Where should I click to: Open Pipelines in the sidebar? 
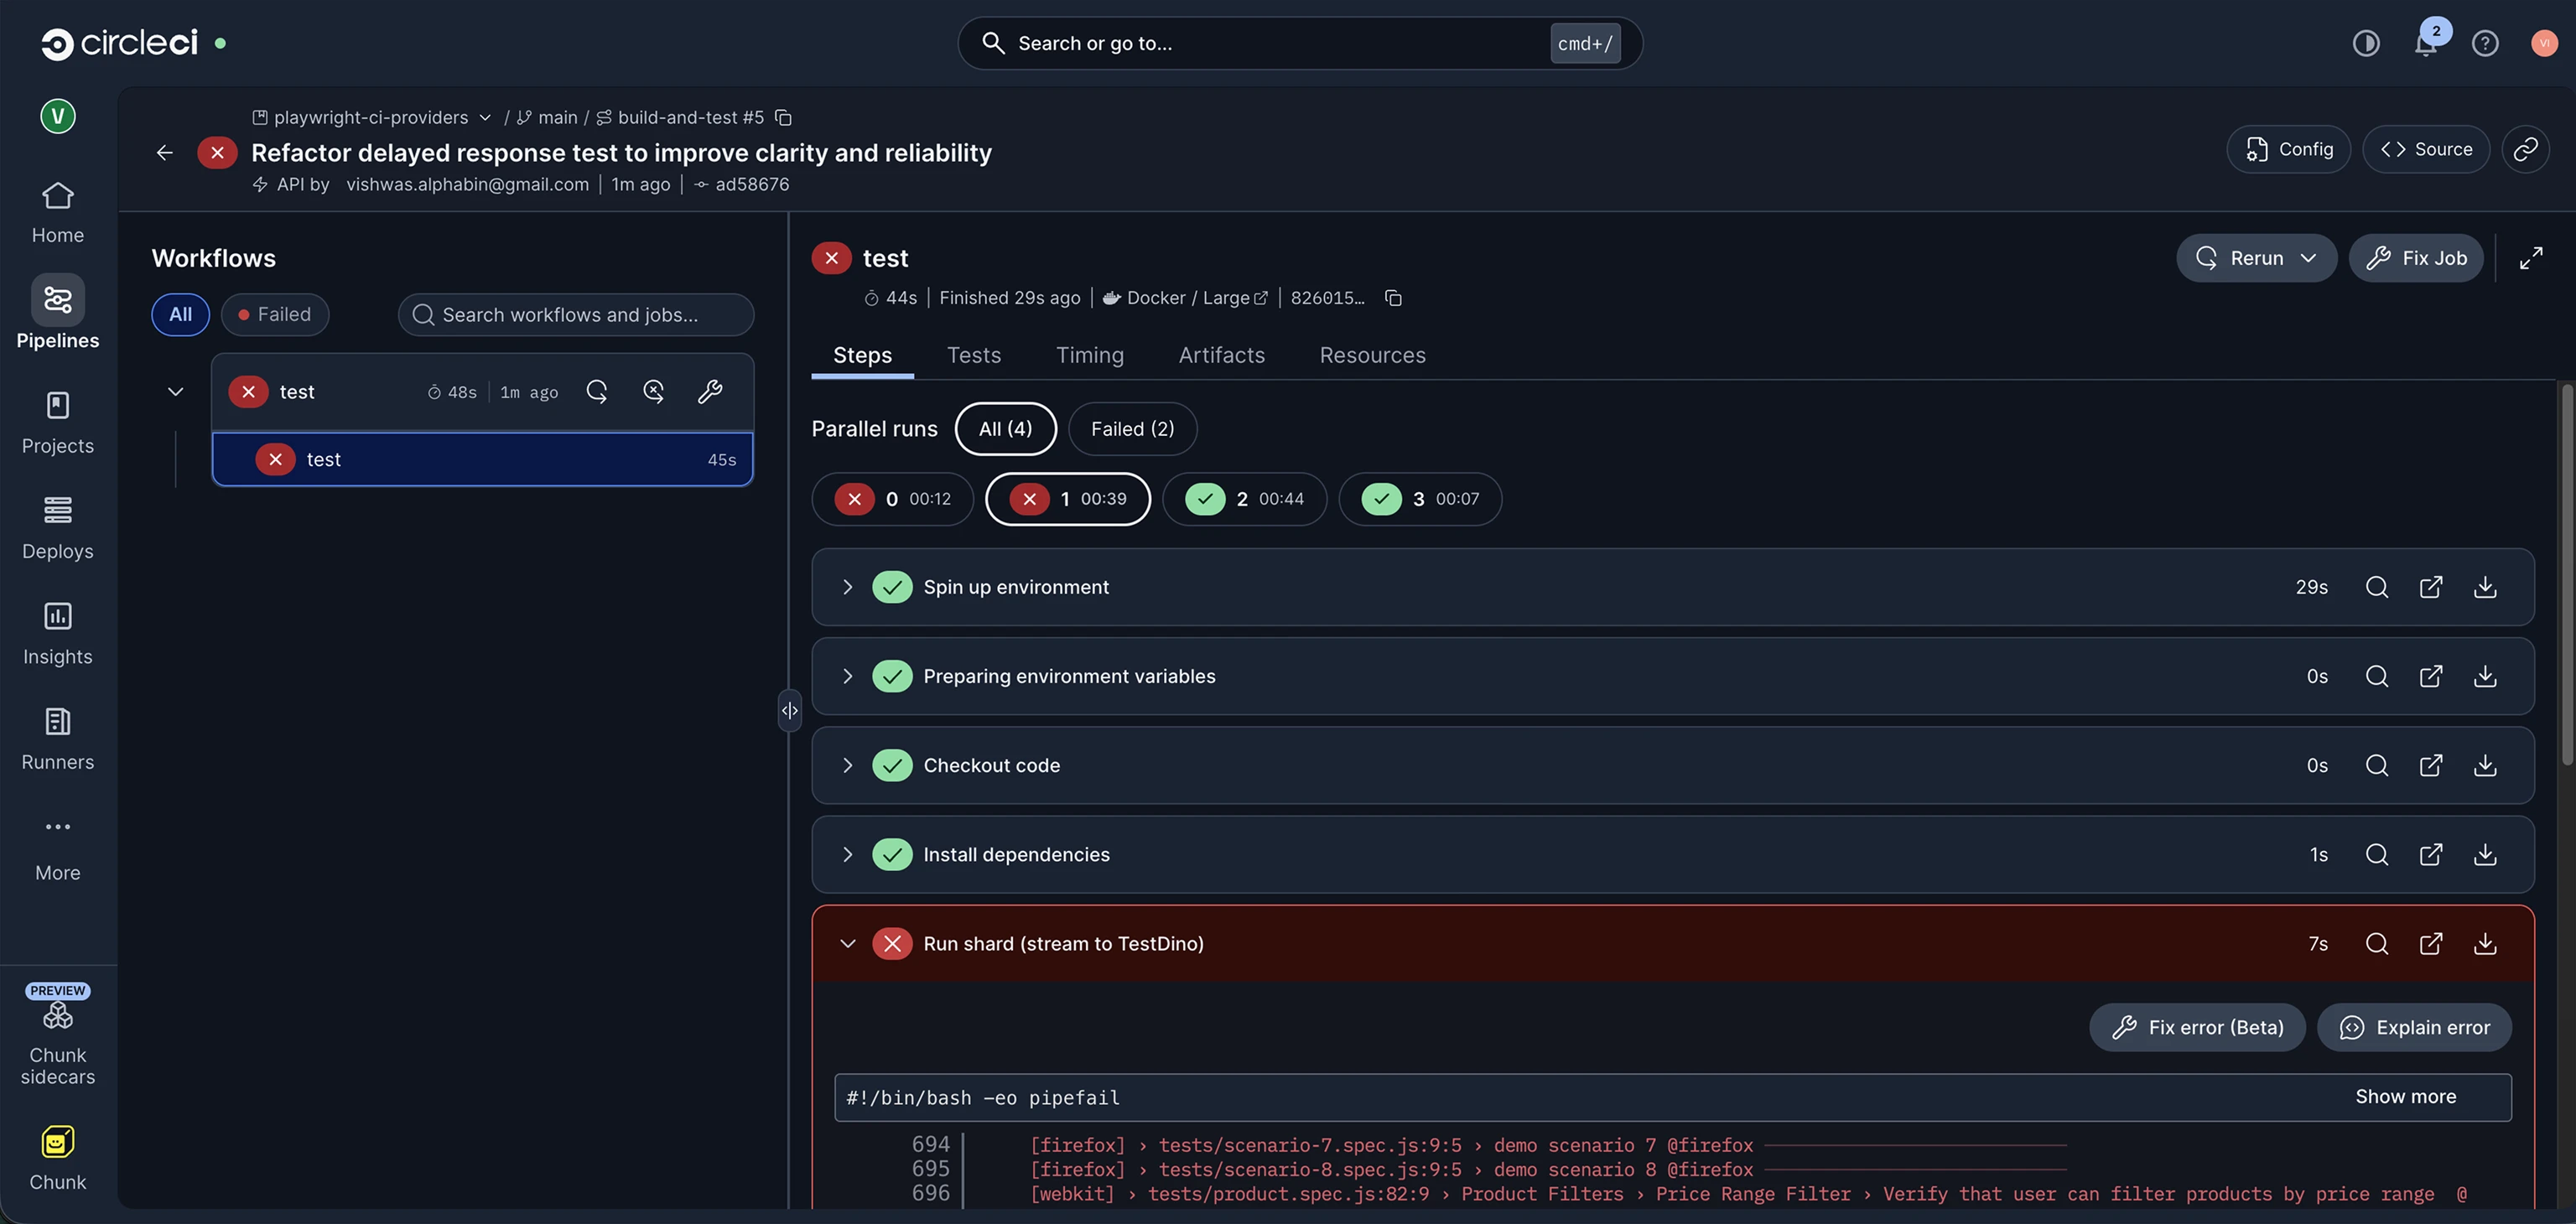(57, 313)
